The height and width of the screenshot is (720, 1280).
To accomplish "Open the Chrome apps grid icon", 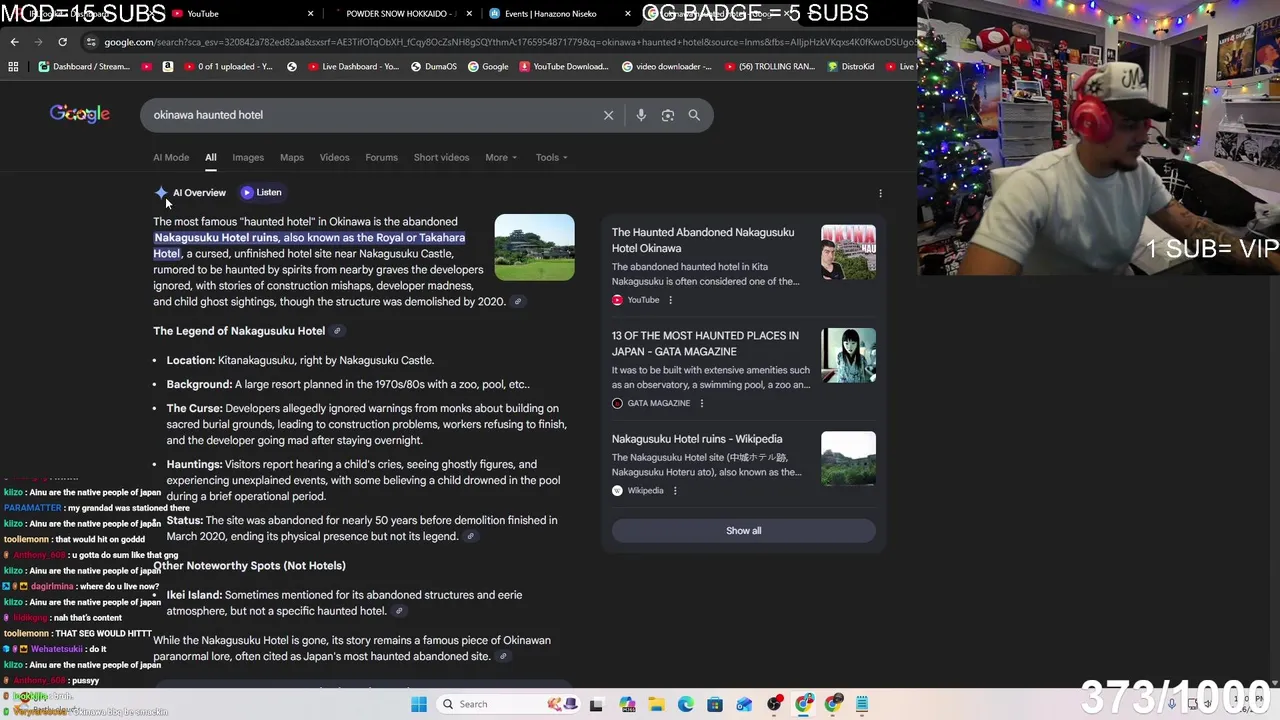I will click(x=13, y=67).
